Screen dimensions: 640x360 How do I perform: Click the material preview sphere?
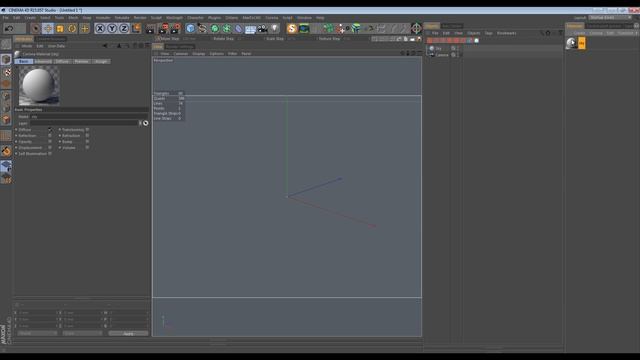[x=39, y=86]
